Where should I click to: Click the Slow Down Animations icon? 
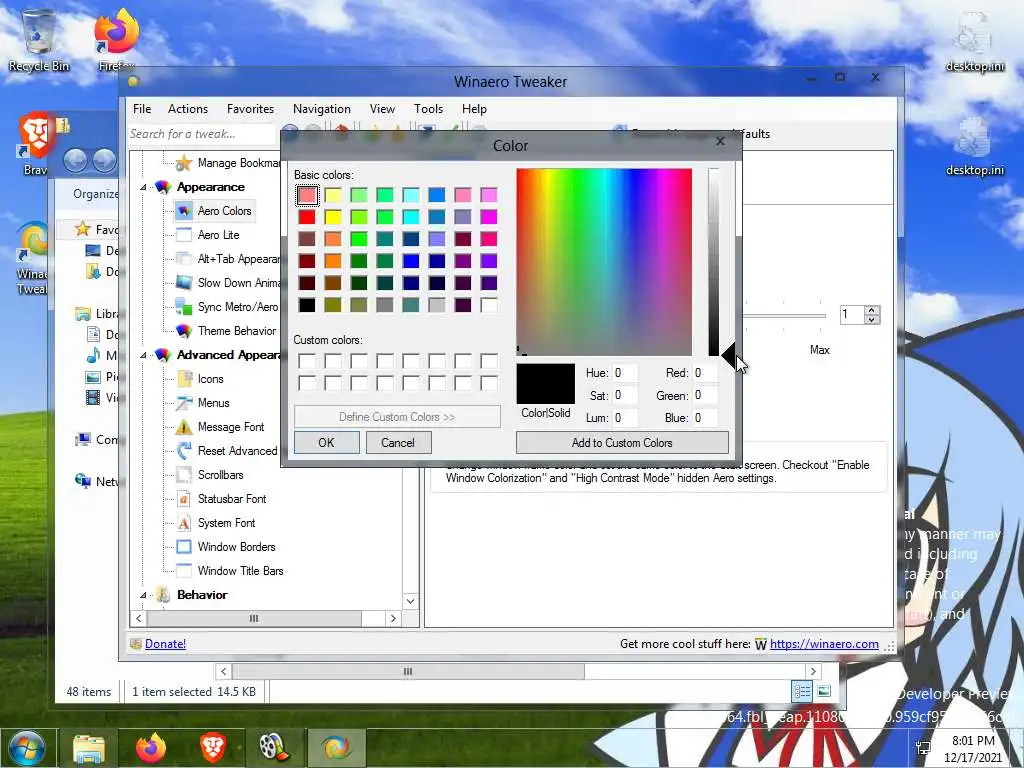coord(184,283)
